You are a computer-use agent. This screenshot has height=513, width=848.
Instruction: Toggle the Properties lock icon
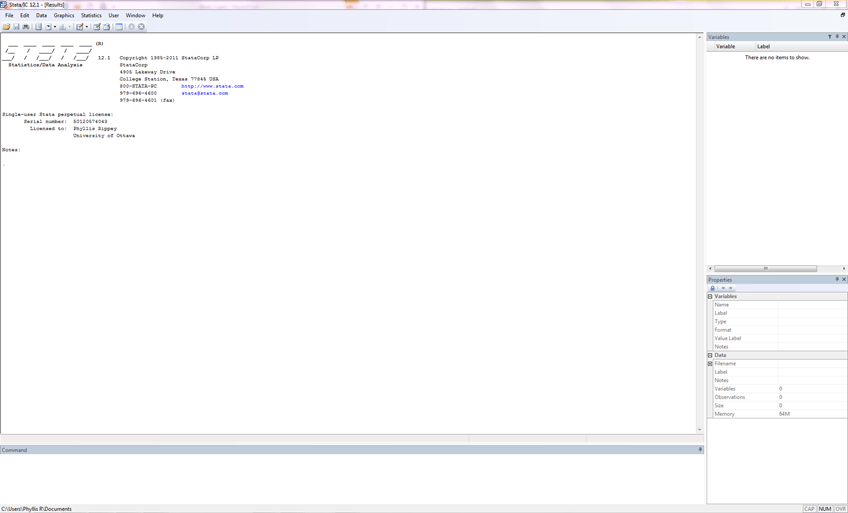pos(712,288)
